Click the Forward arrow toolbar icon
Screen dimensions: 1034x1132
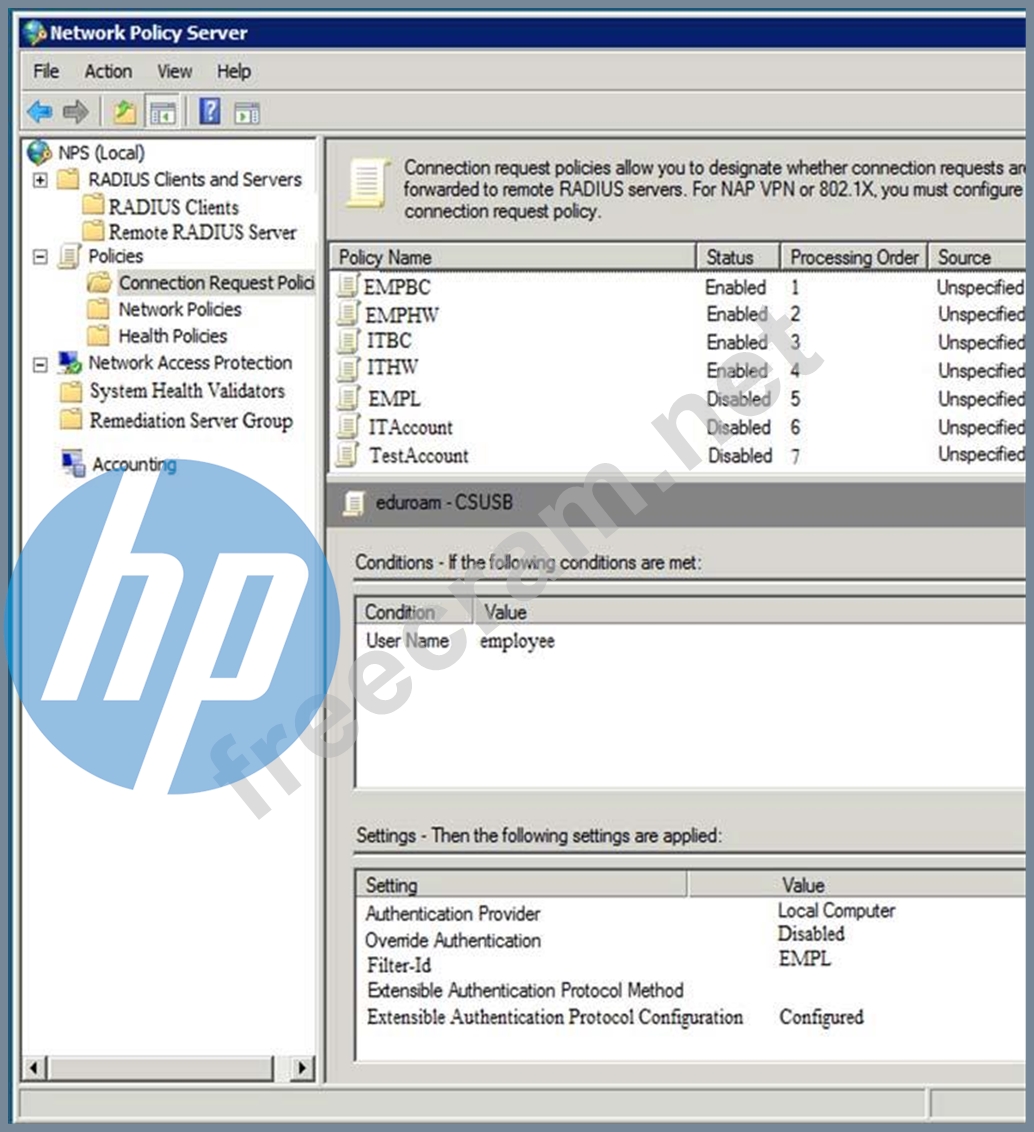pyautogui.click(x=75, y=112)
